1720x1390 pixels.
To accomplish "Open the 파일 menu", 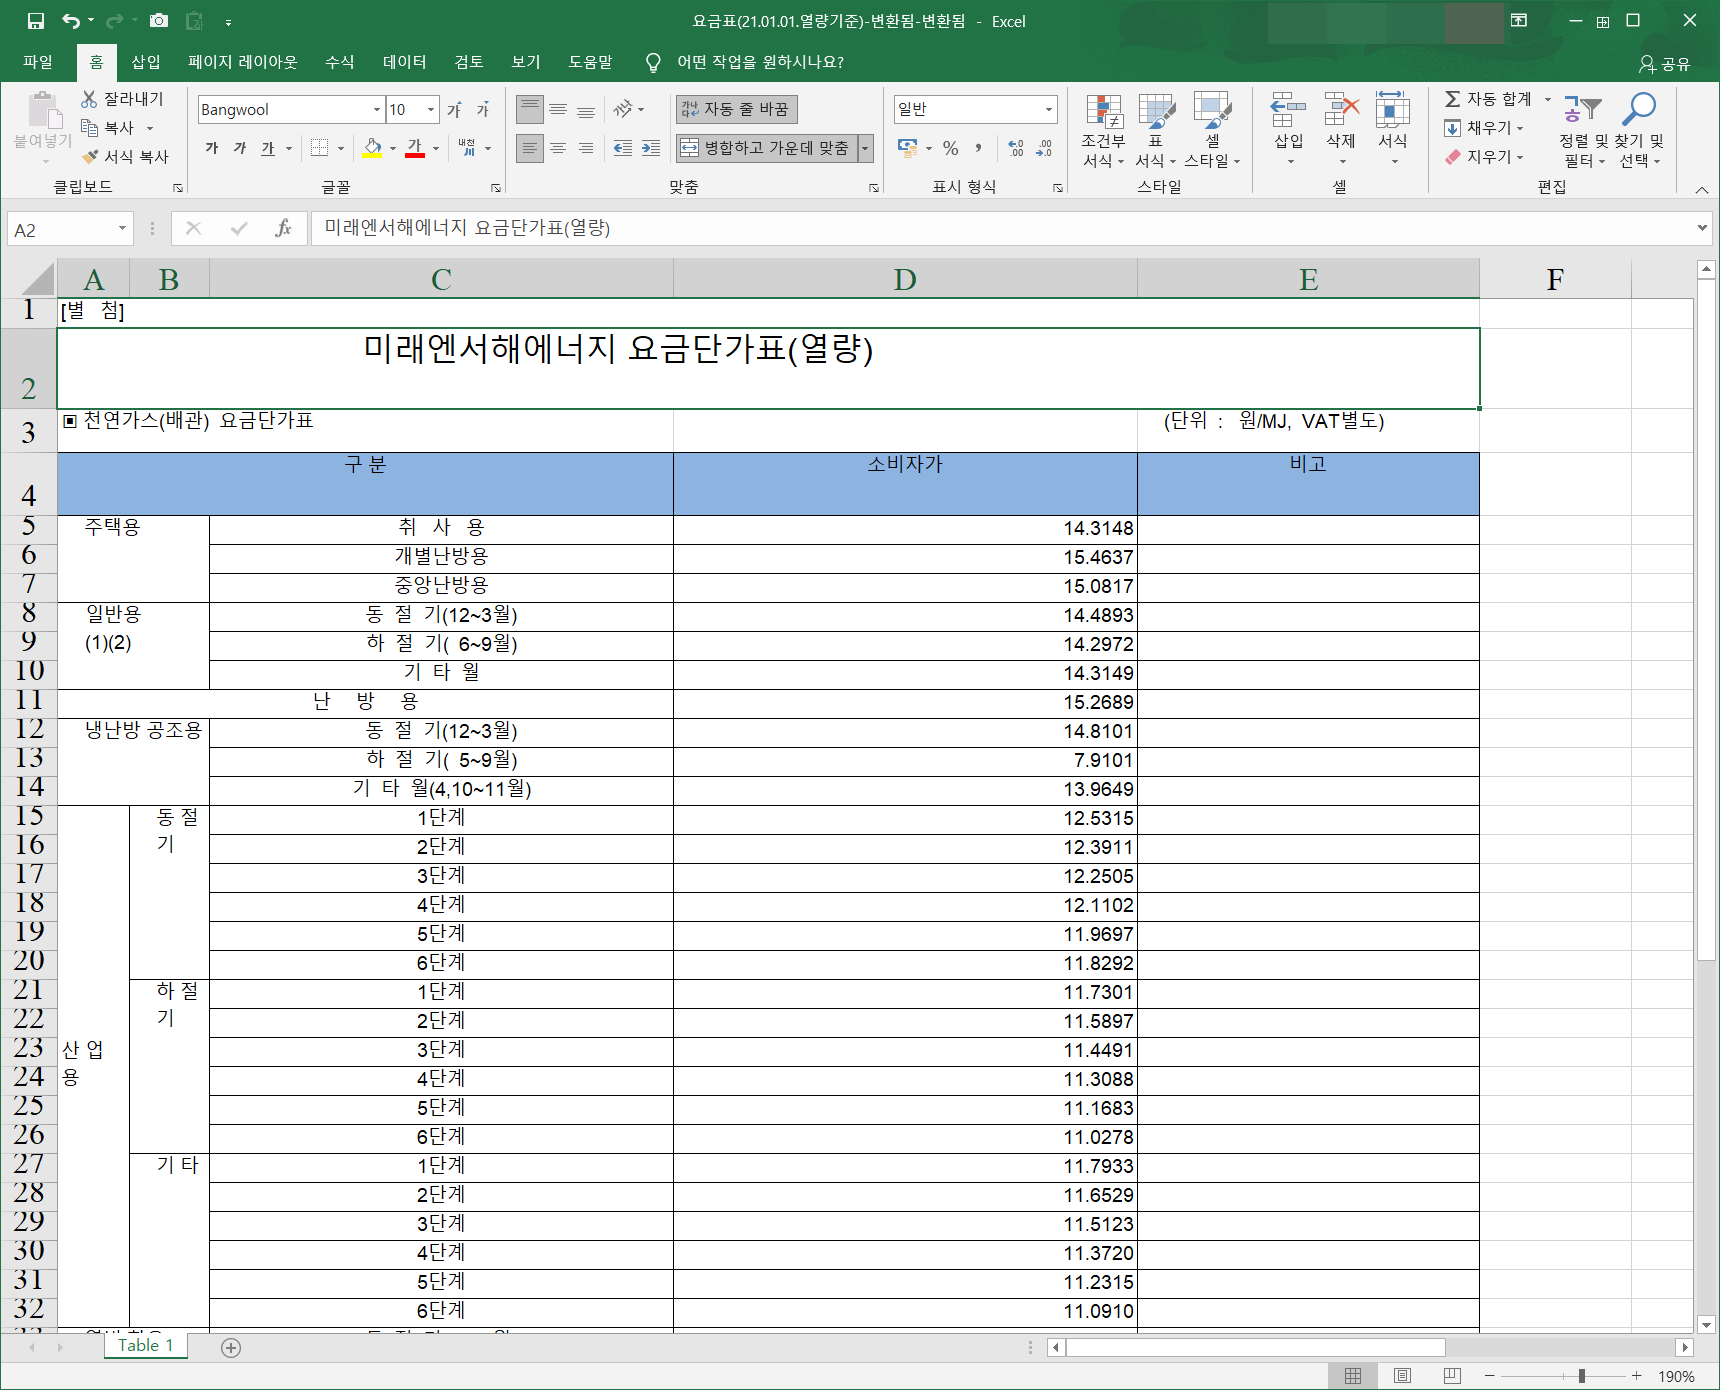I will point(38,62).
